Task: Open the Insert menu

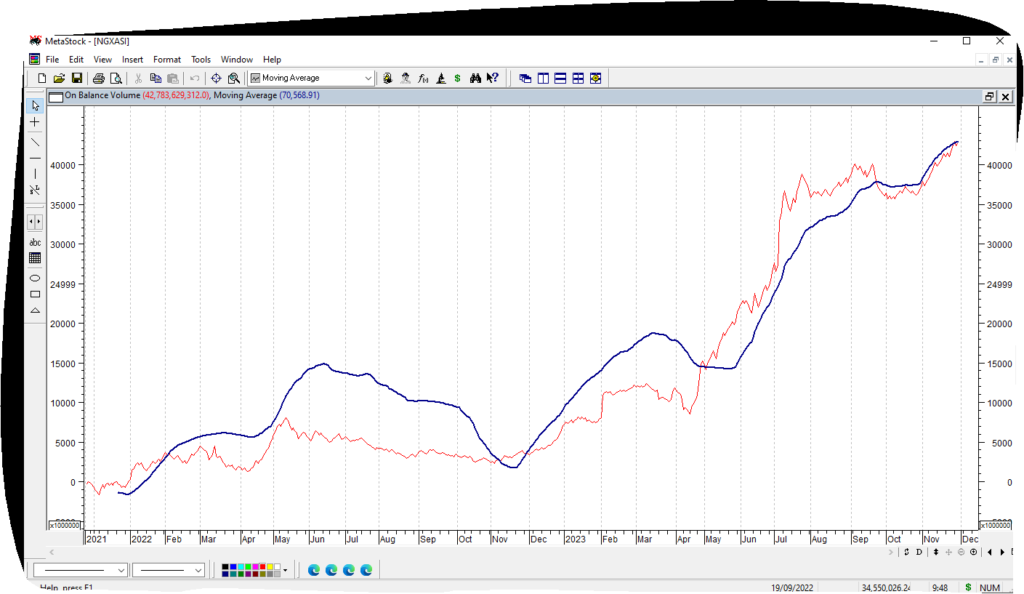Action: [x=132, y=60]
